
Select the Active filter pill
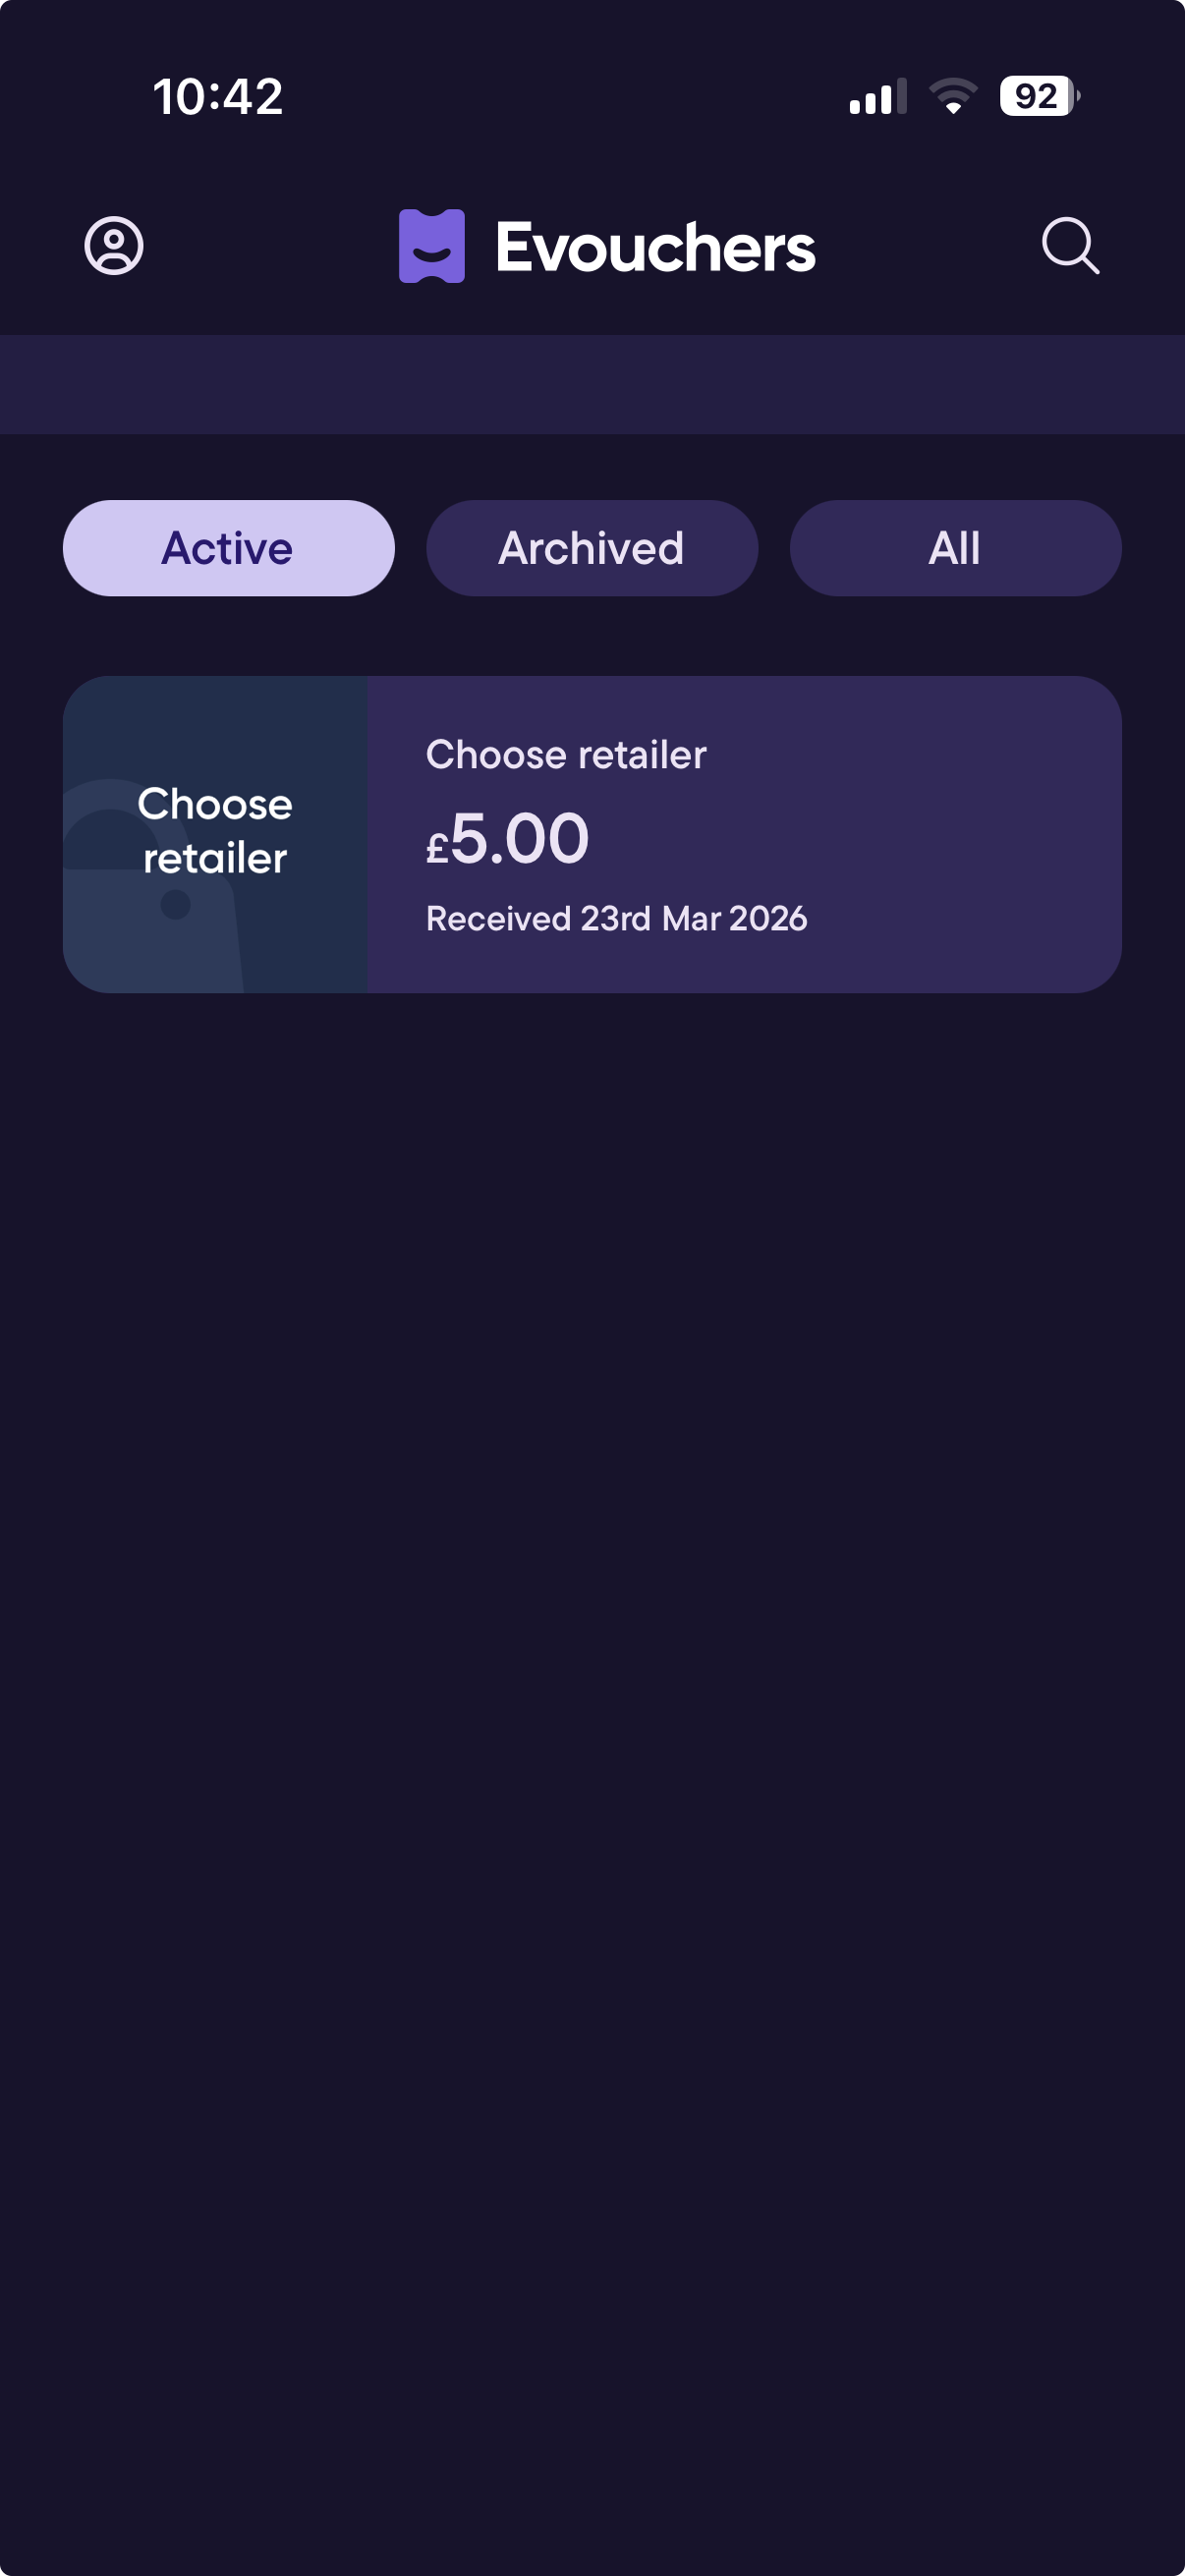(228, 548)
